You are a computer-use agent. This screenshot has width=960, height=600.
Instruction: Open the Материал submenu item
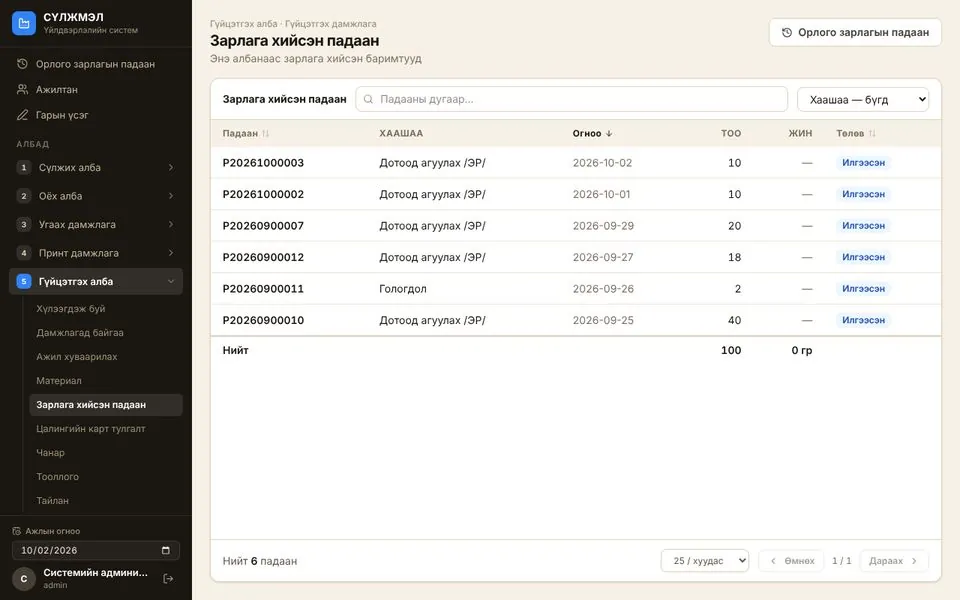pos(105,381)
